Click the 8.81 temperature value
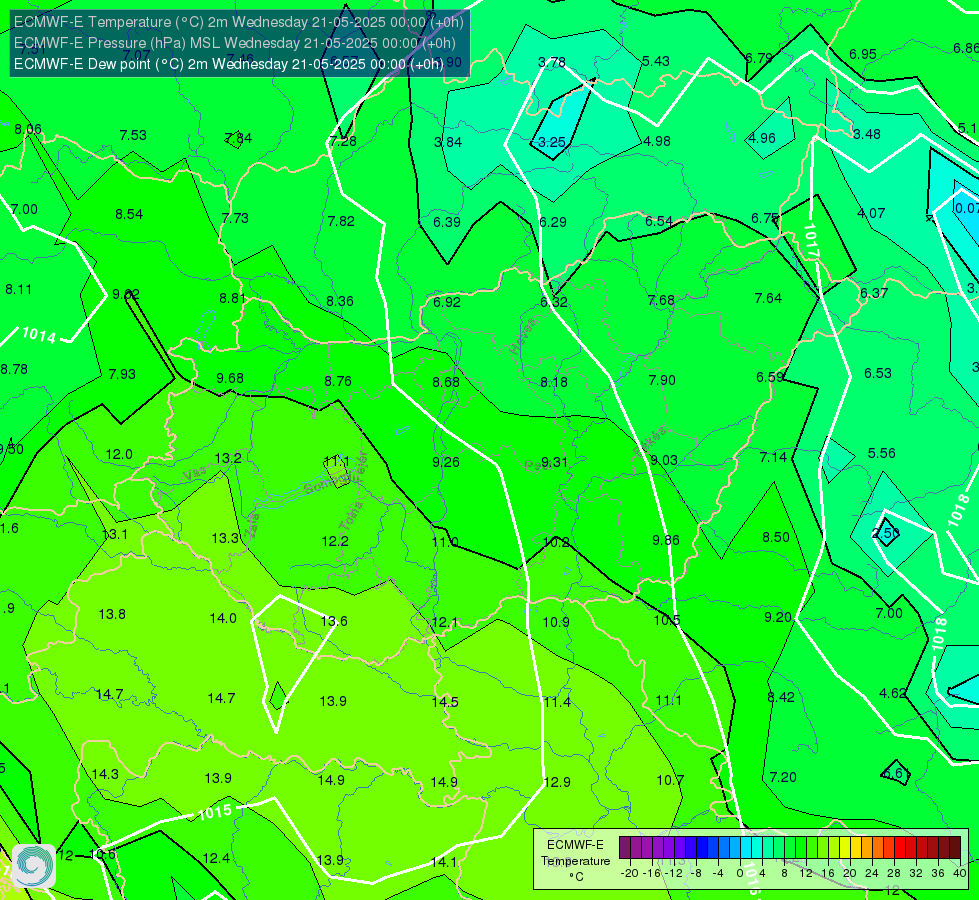The width and height of the screenshot is (979, 900). pos(233,299)
